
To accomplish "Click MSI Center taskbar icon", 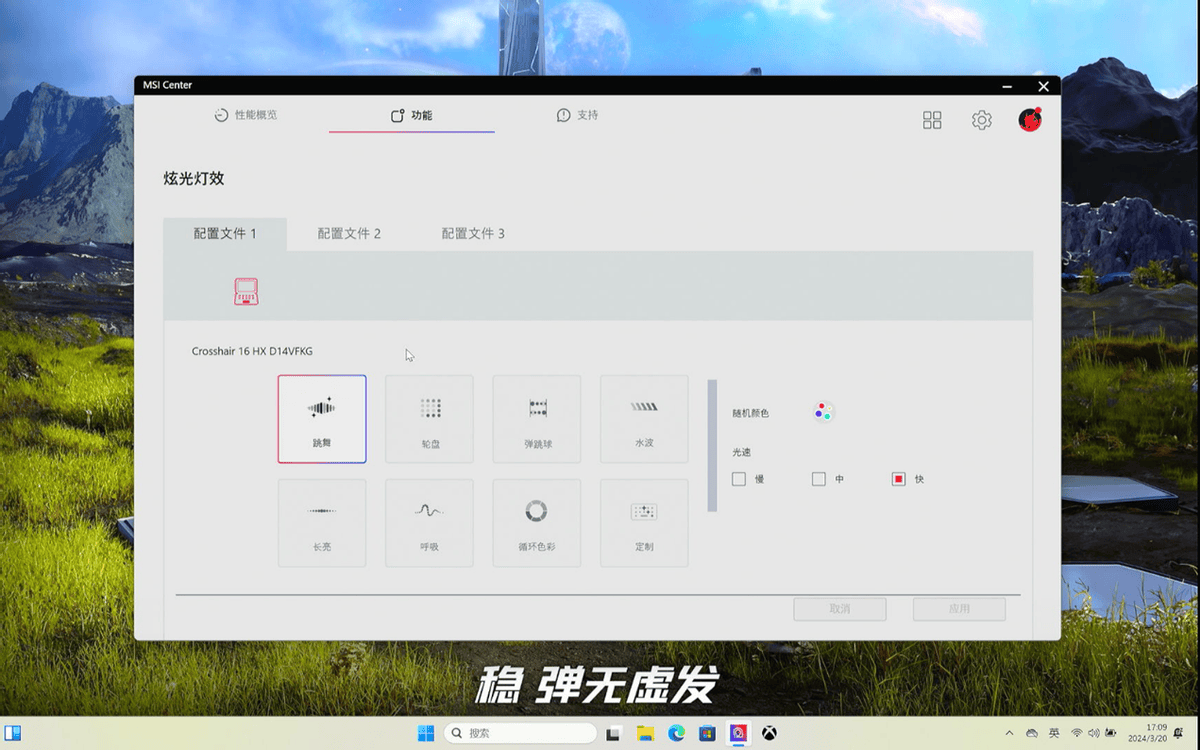I will click(x=738, y=733).
